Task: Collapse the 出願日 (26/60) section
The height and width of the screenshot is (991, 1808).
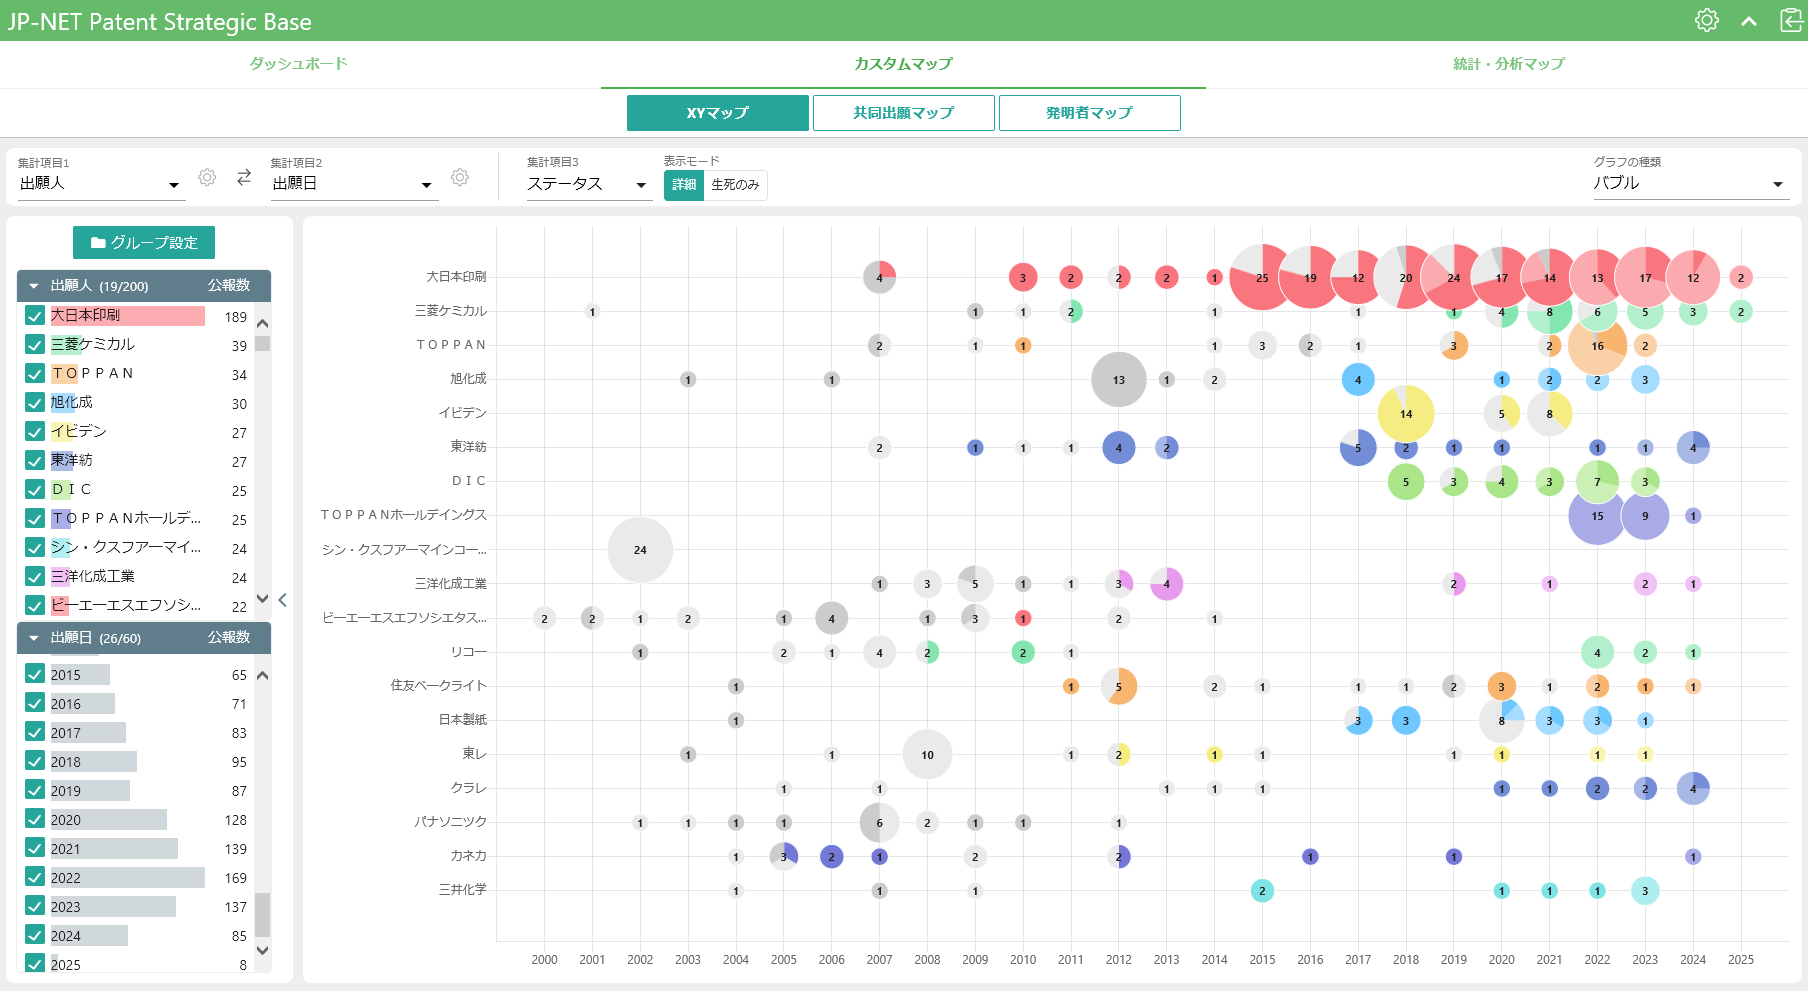Action: [x=33, y=638]
